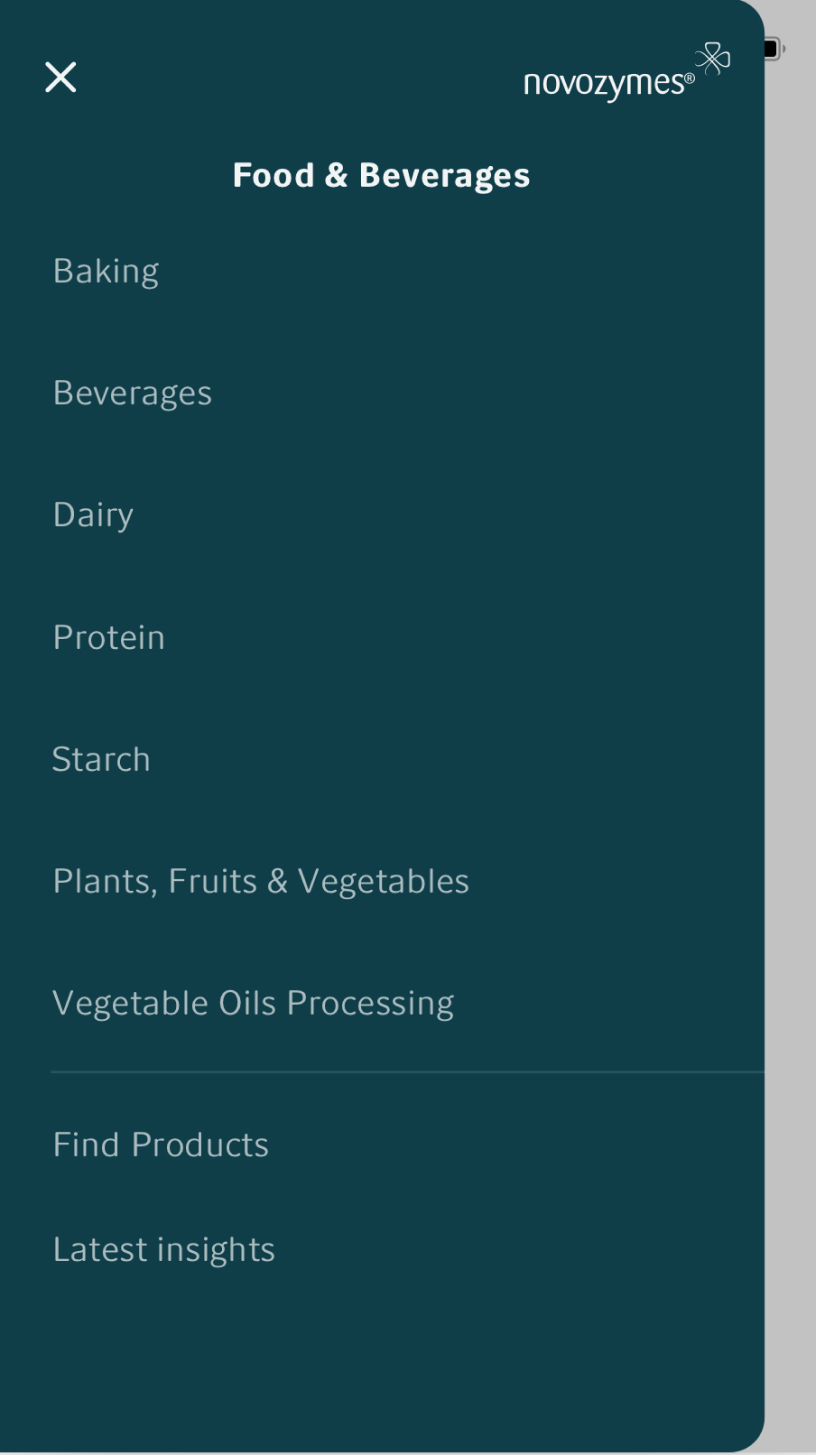Click the ampersand in the Food & Beverages heading
The width and height of the screenshot is (816, 1455).
(x=337, y=176)
